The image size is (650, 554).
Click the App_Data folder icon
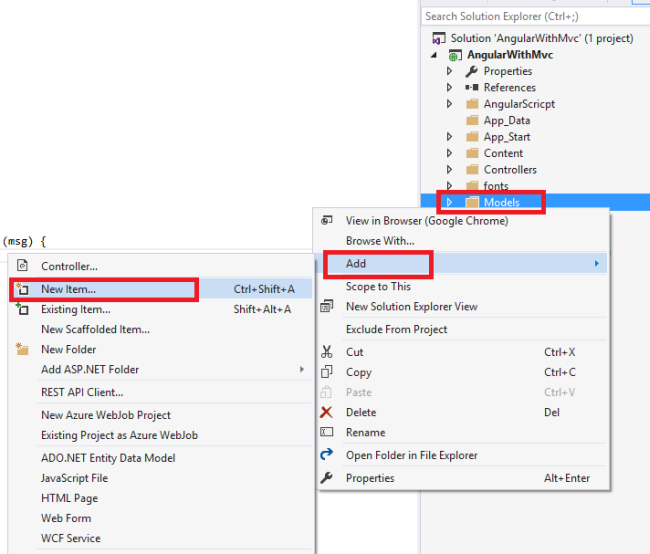(x=472, y=120)
